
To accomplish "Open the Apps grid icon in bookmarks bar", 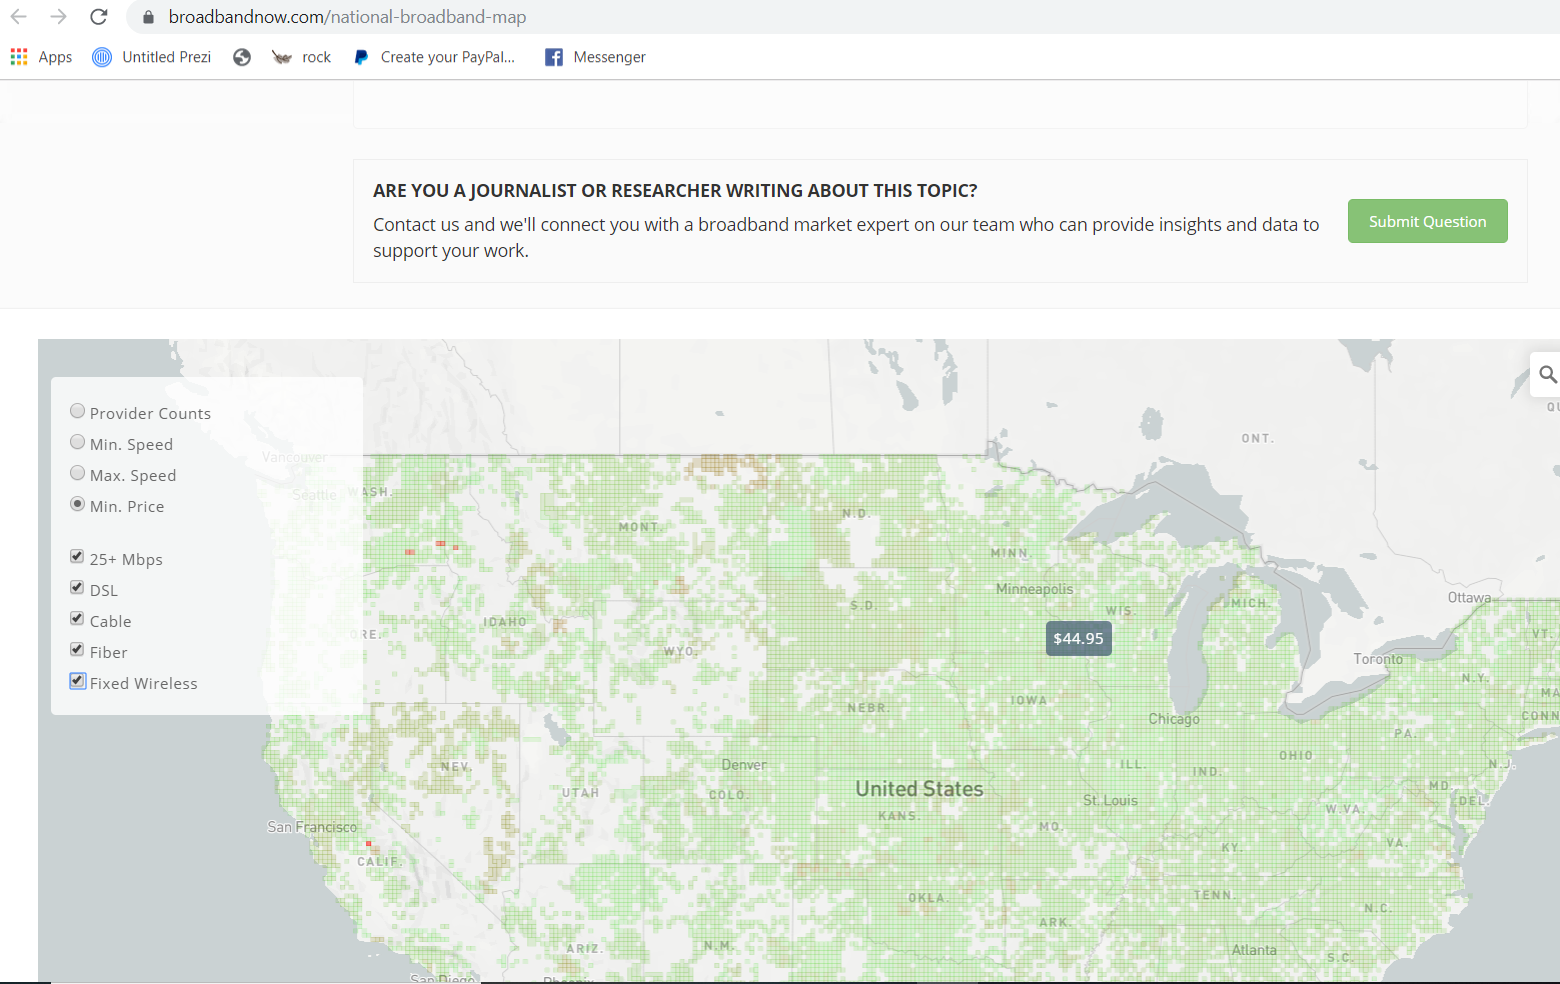I will [x=19, y=57].
